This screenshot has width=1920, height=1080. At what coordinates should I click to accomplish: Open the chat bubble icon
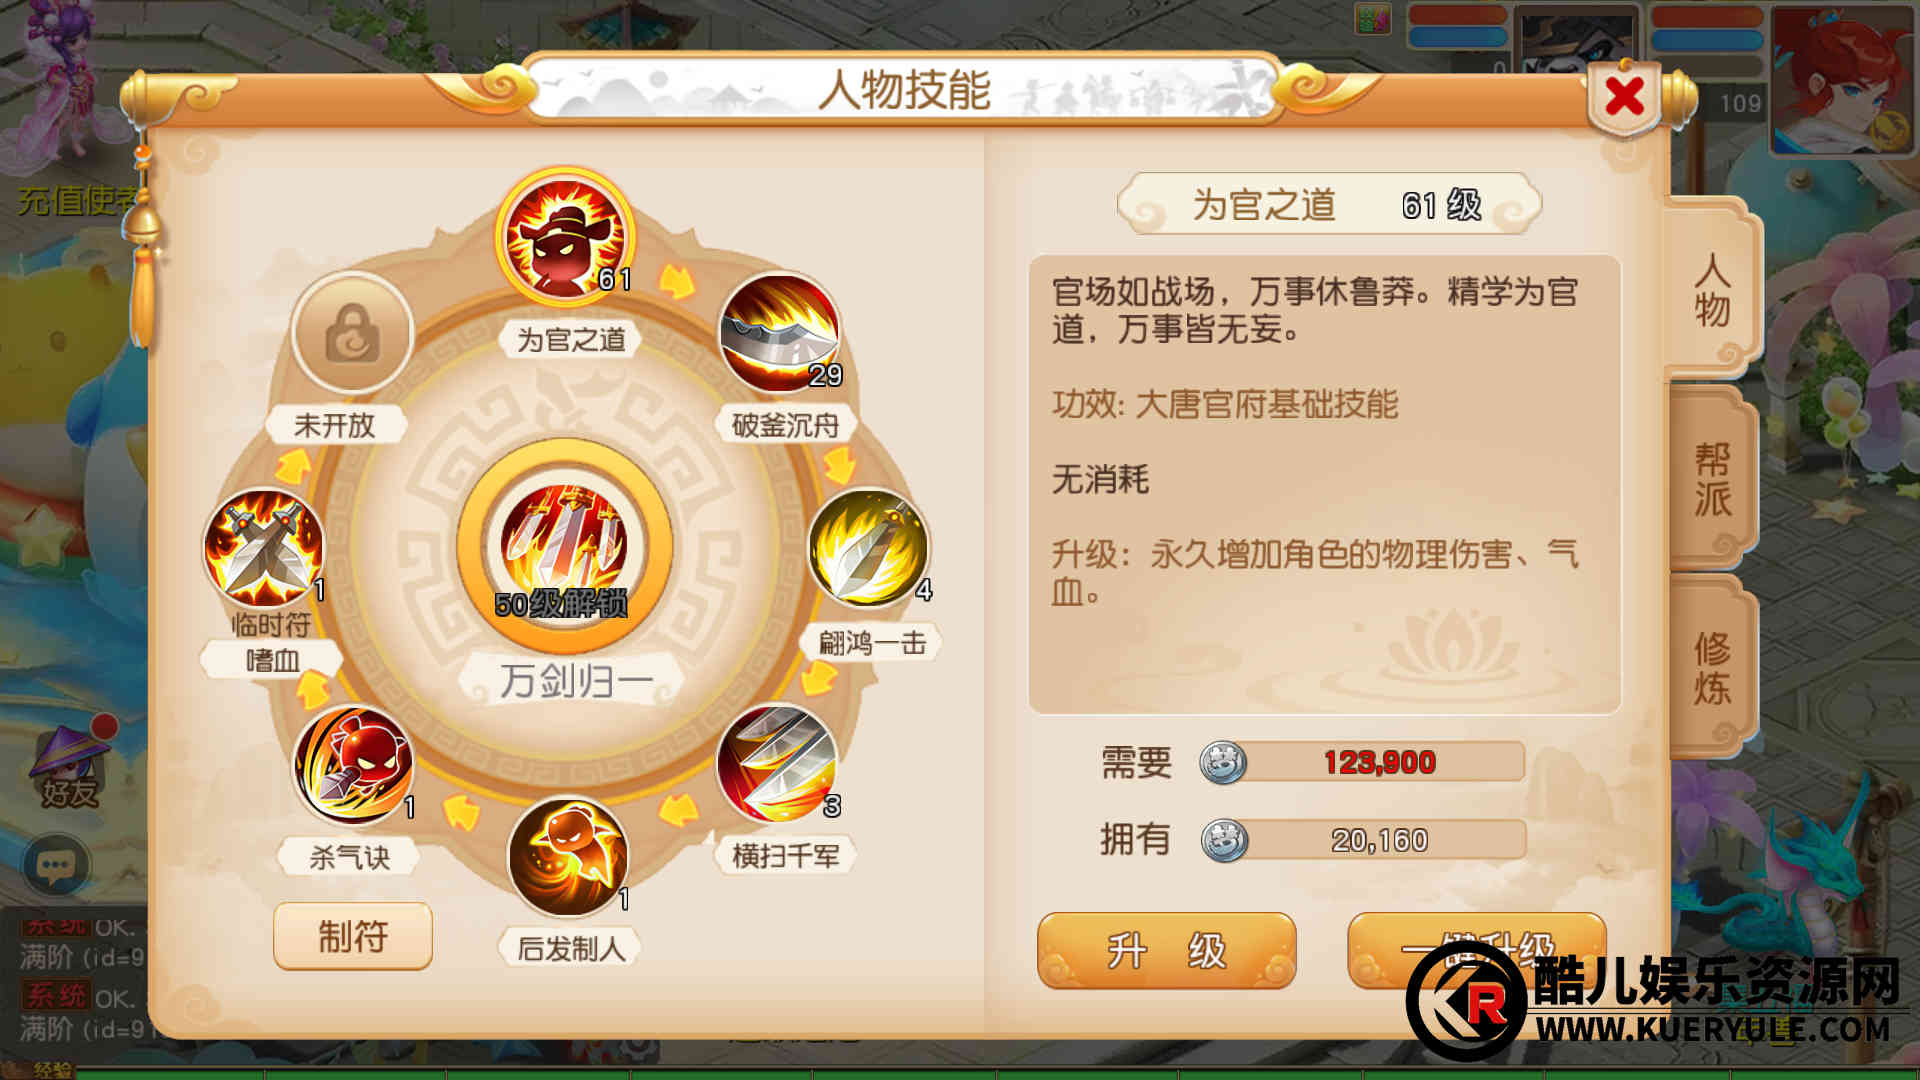coord(57,865)
